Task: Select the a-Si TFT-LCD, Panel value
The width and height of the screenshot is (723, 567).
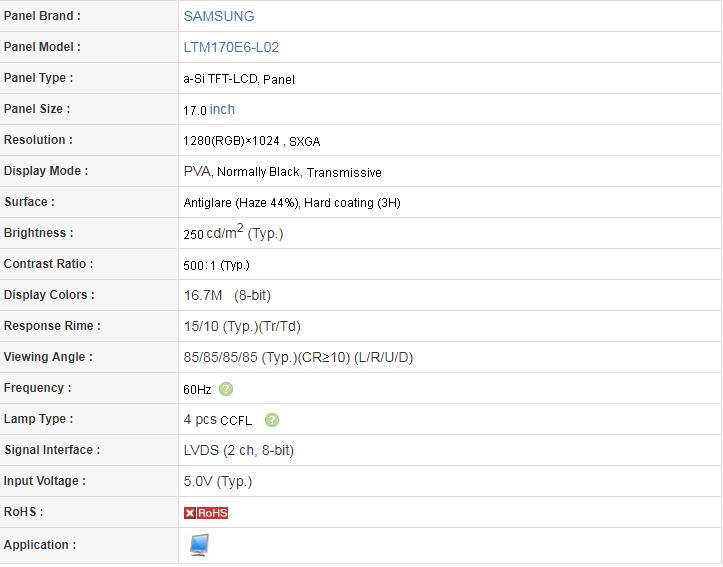Action: [x=239, y=79]
